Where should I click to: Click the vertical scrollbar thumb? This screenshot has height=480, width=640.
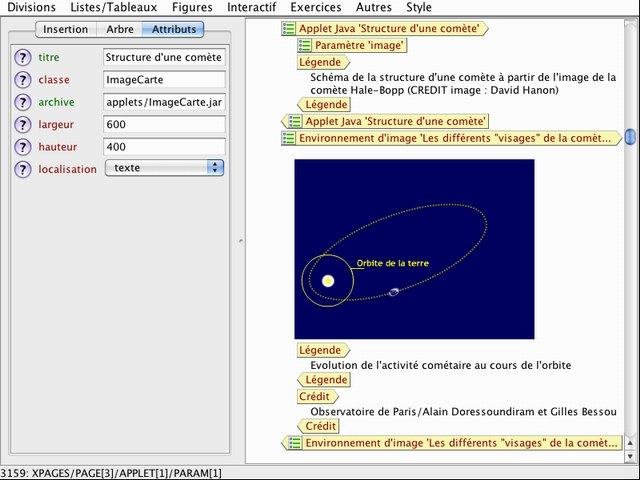[630, 137]
